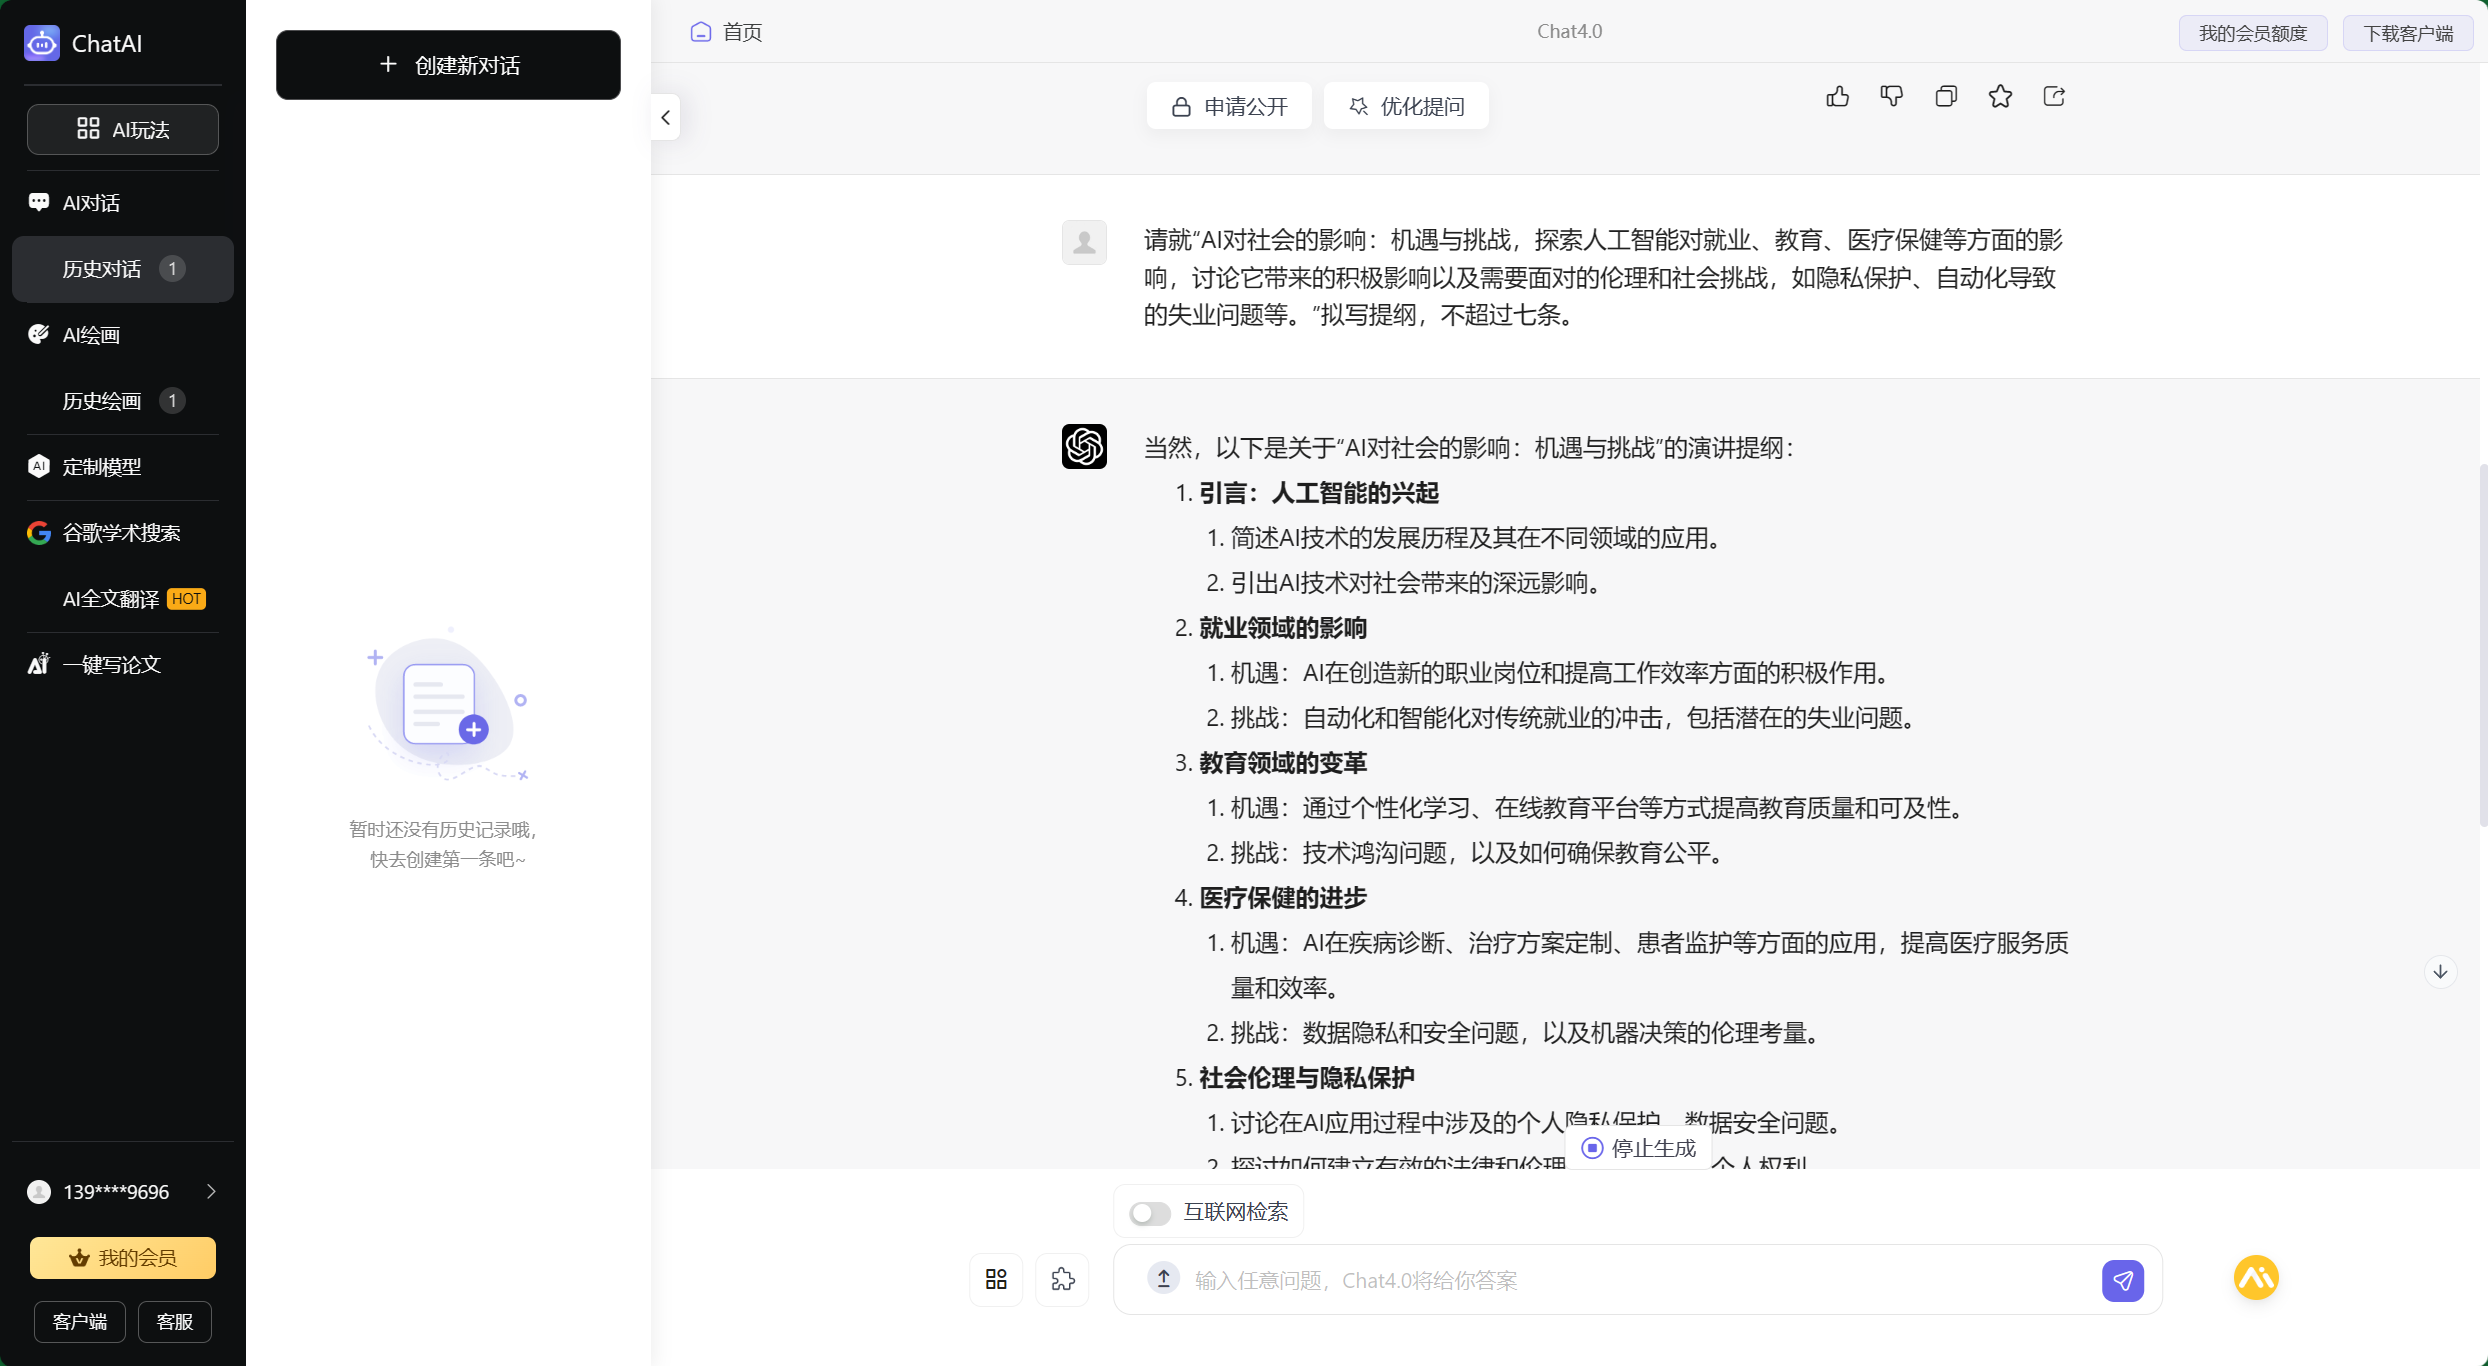The width and height of the screenshot is (2488, 1366).
Task: Upload a file using the upload icon in the input bar
Action: [1162, 1279]
